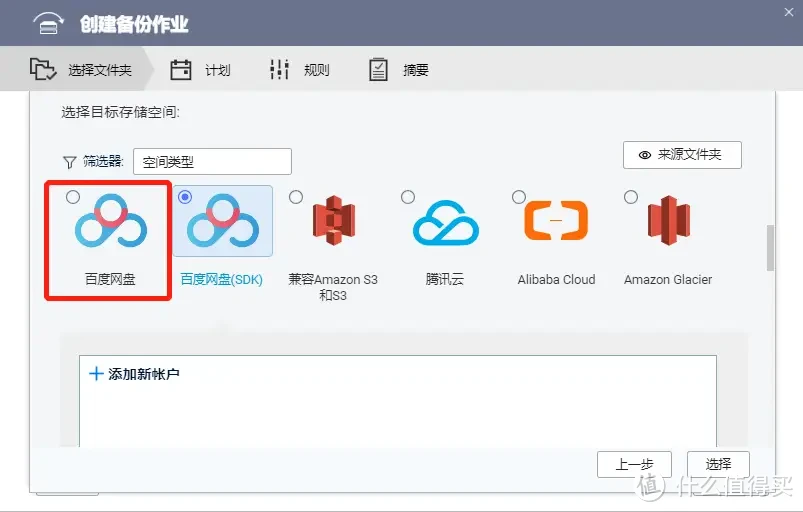Image resolution: width=803 pixels, height=512 pixels.
Task: Click the storage list vertical scrollbar
Action: click(770, 248)
